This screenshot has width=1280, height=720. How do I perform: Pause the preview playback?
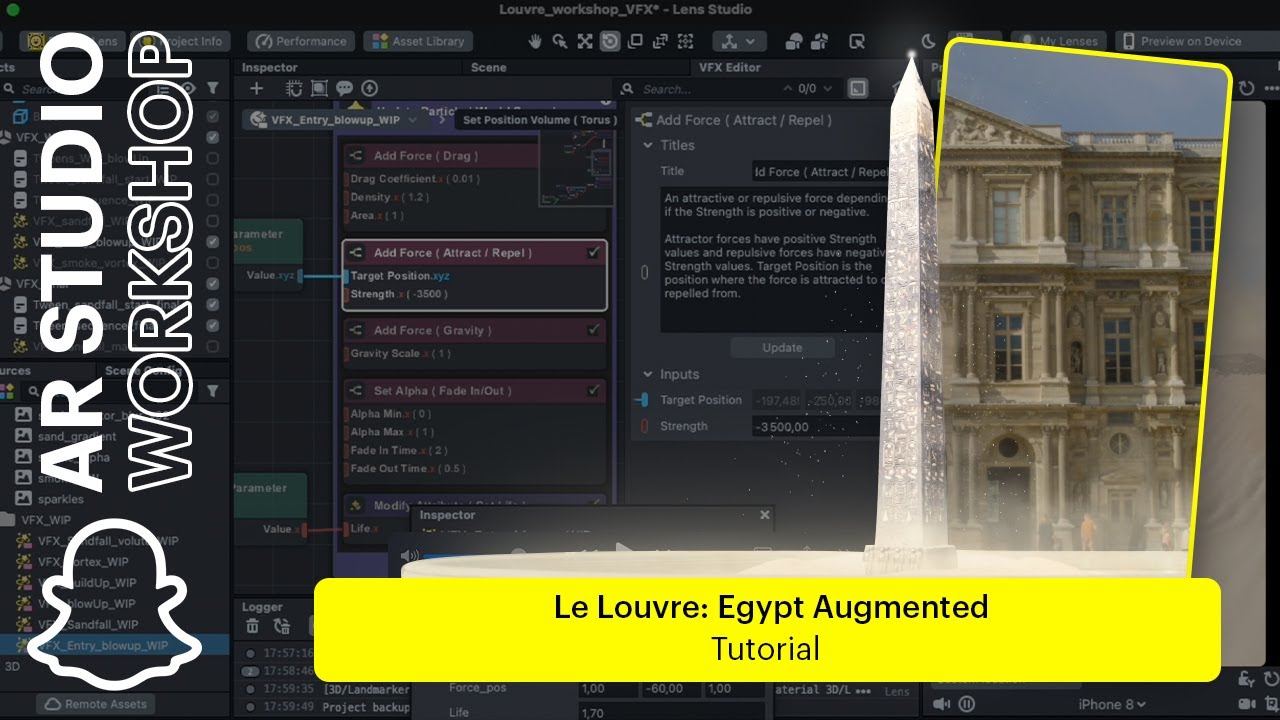click(x=966, y=704)
